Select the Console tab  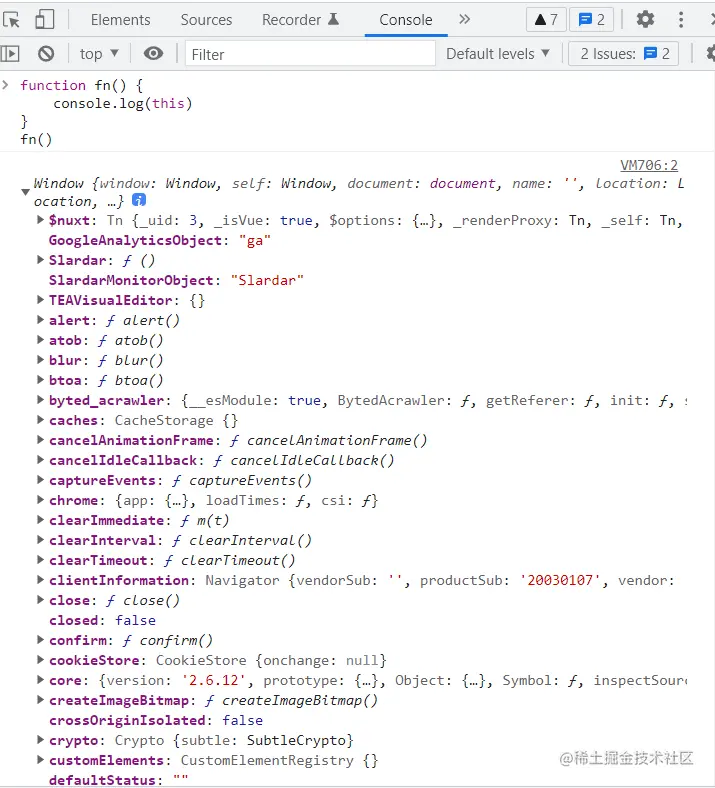pyautogui.click(x=405, y=20)
